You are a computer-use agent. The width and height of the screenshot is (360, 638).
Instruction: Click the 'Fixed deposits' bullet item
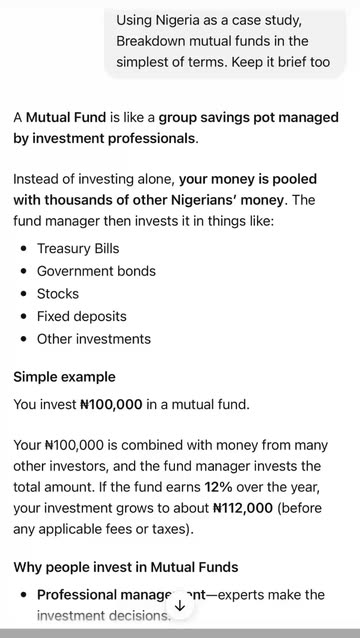[82, 316]
